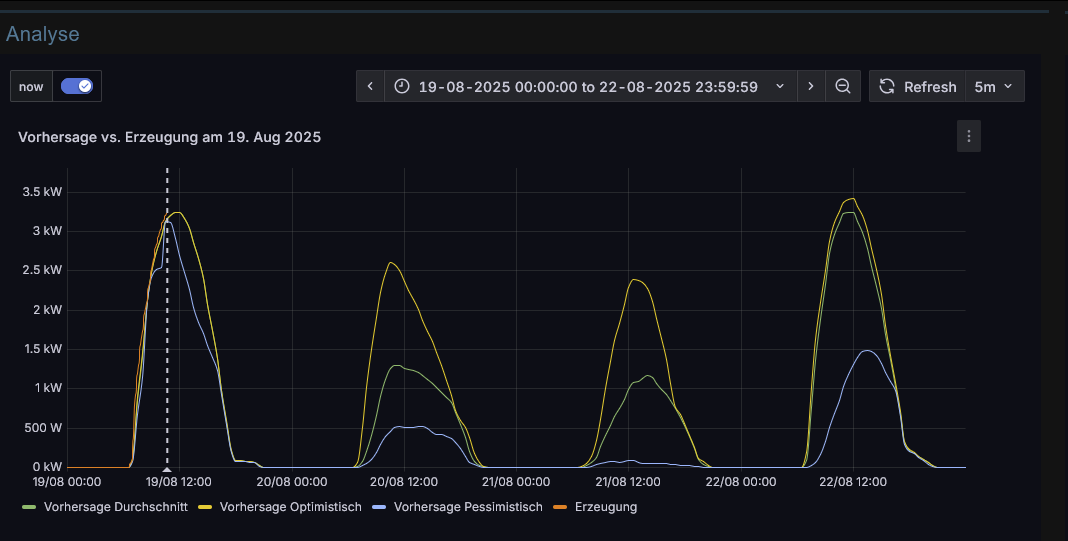Click blue color swatch of Vorhersage Pessimistisch
This screenshot has width=1068, height=541.
pyautogui.click(x=379, y=507)
